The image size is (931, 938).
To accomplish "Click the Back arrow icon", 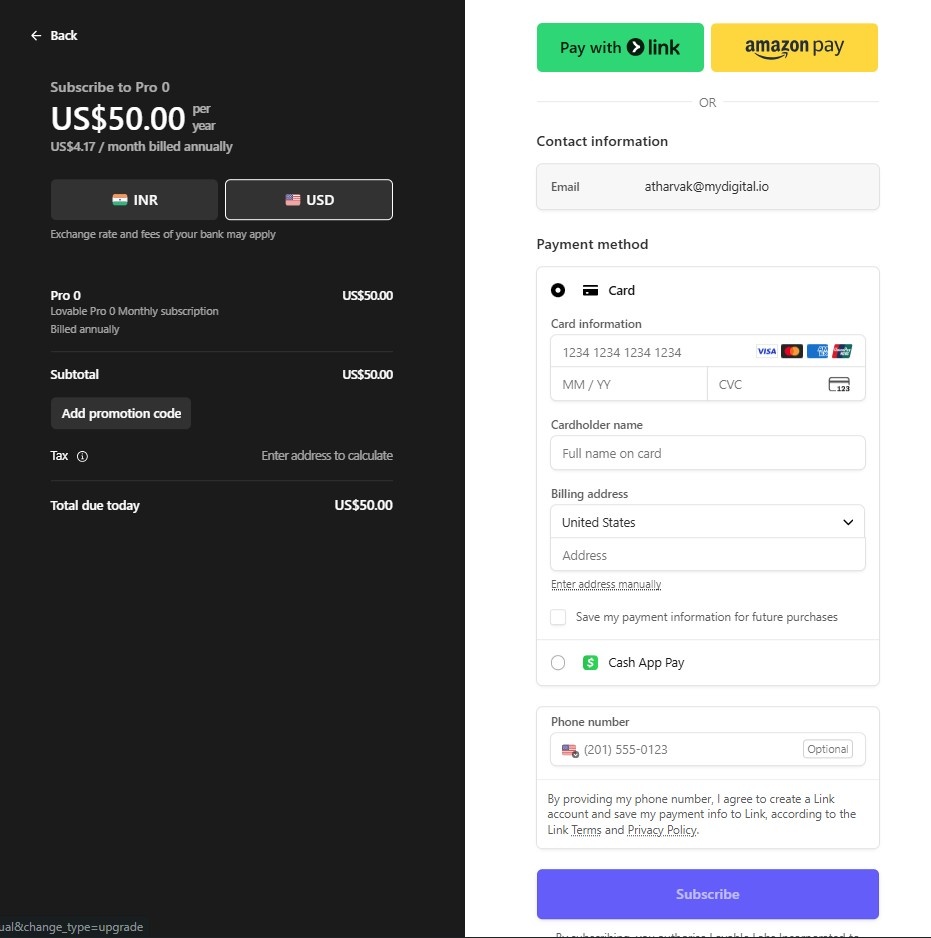I will click(x=36, y=36).
